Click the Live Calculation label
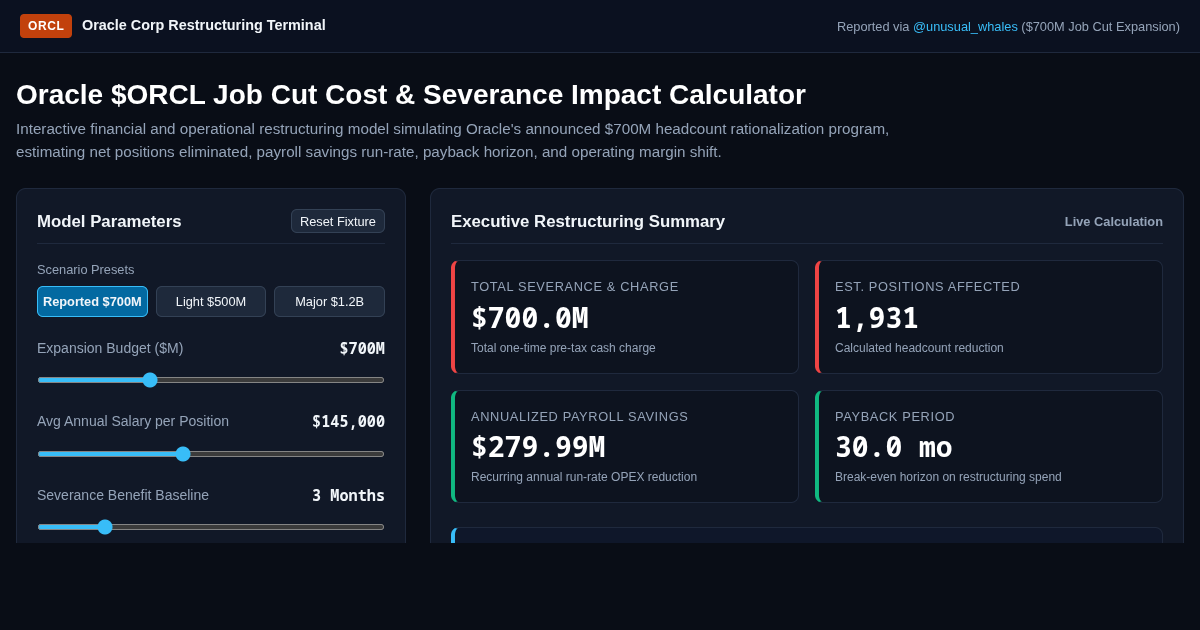This screenshot has width=1200, height=630. [x=1114, y=222]
